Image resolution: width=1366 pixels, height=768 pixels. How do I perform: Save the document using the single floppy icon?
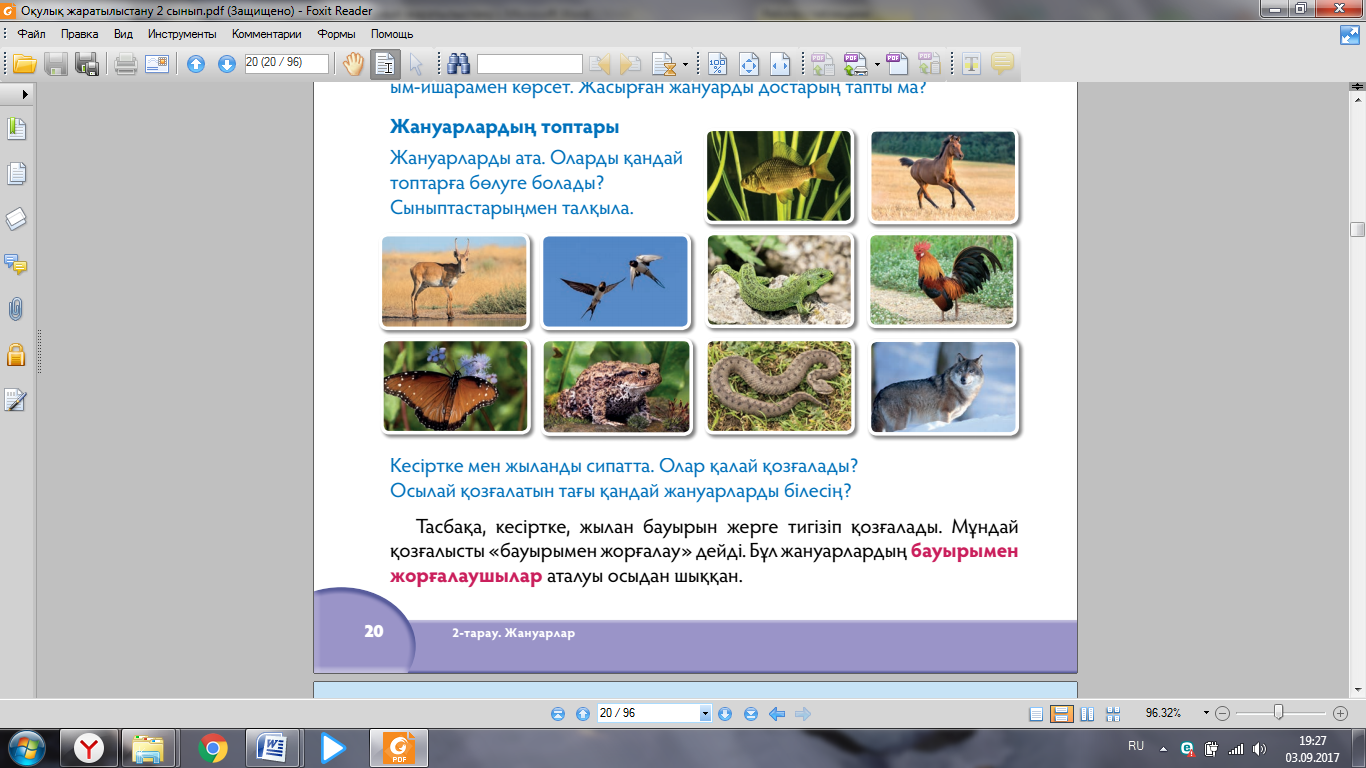coord(56,64)
